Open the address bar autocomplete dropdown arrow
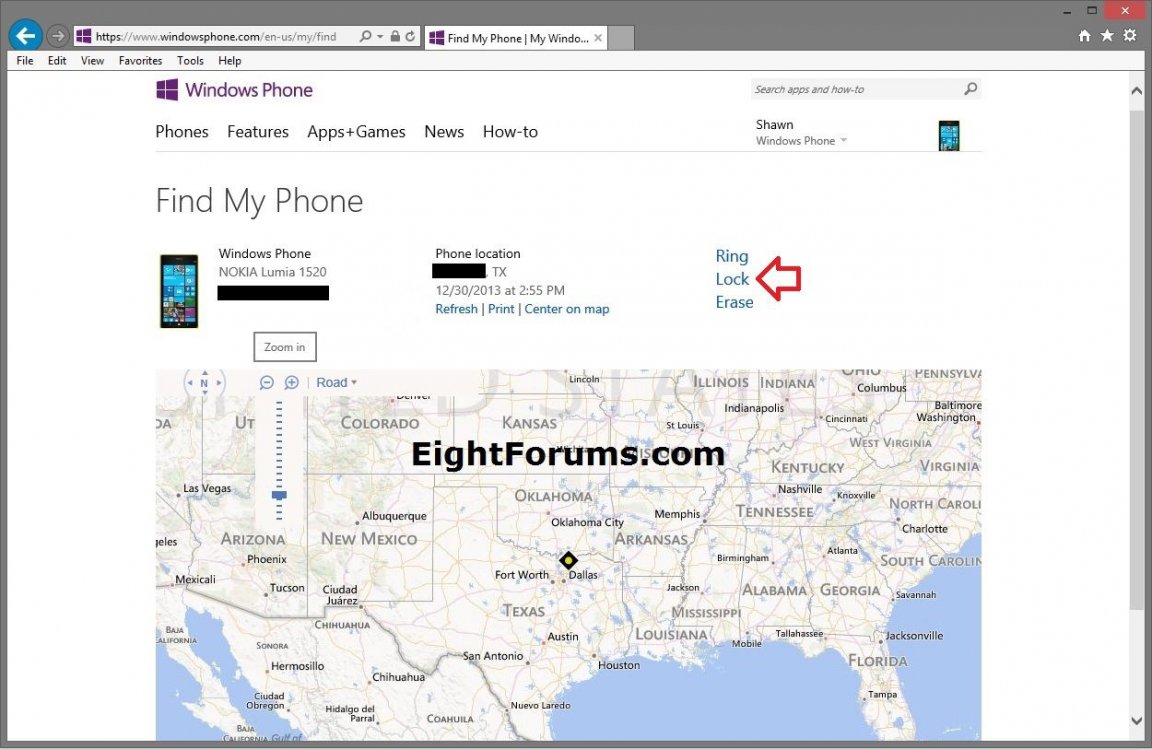This screenshot has width=1152, height=750. pos(380,36)
